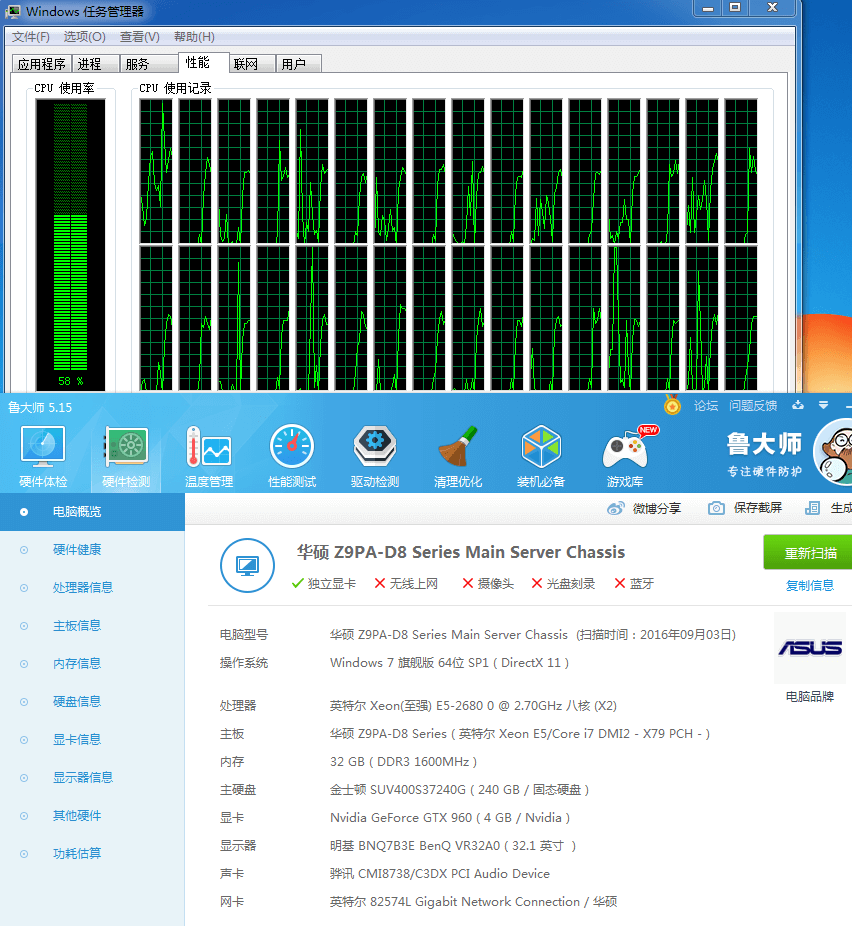Open the 论坛 forum link

click(706, 406)
